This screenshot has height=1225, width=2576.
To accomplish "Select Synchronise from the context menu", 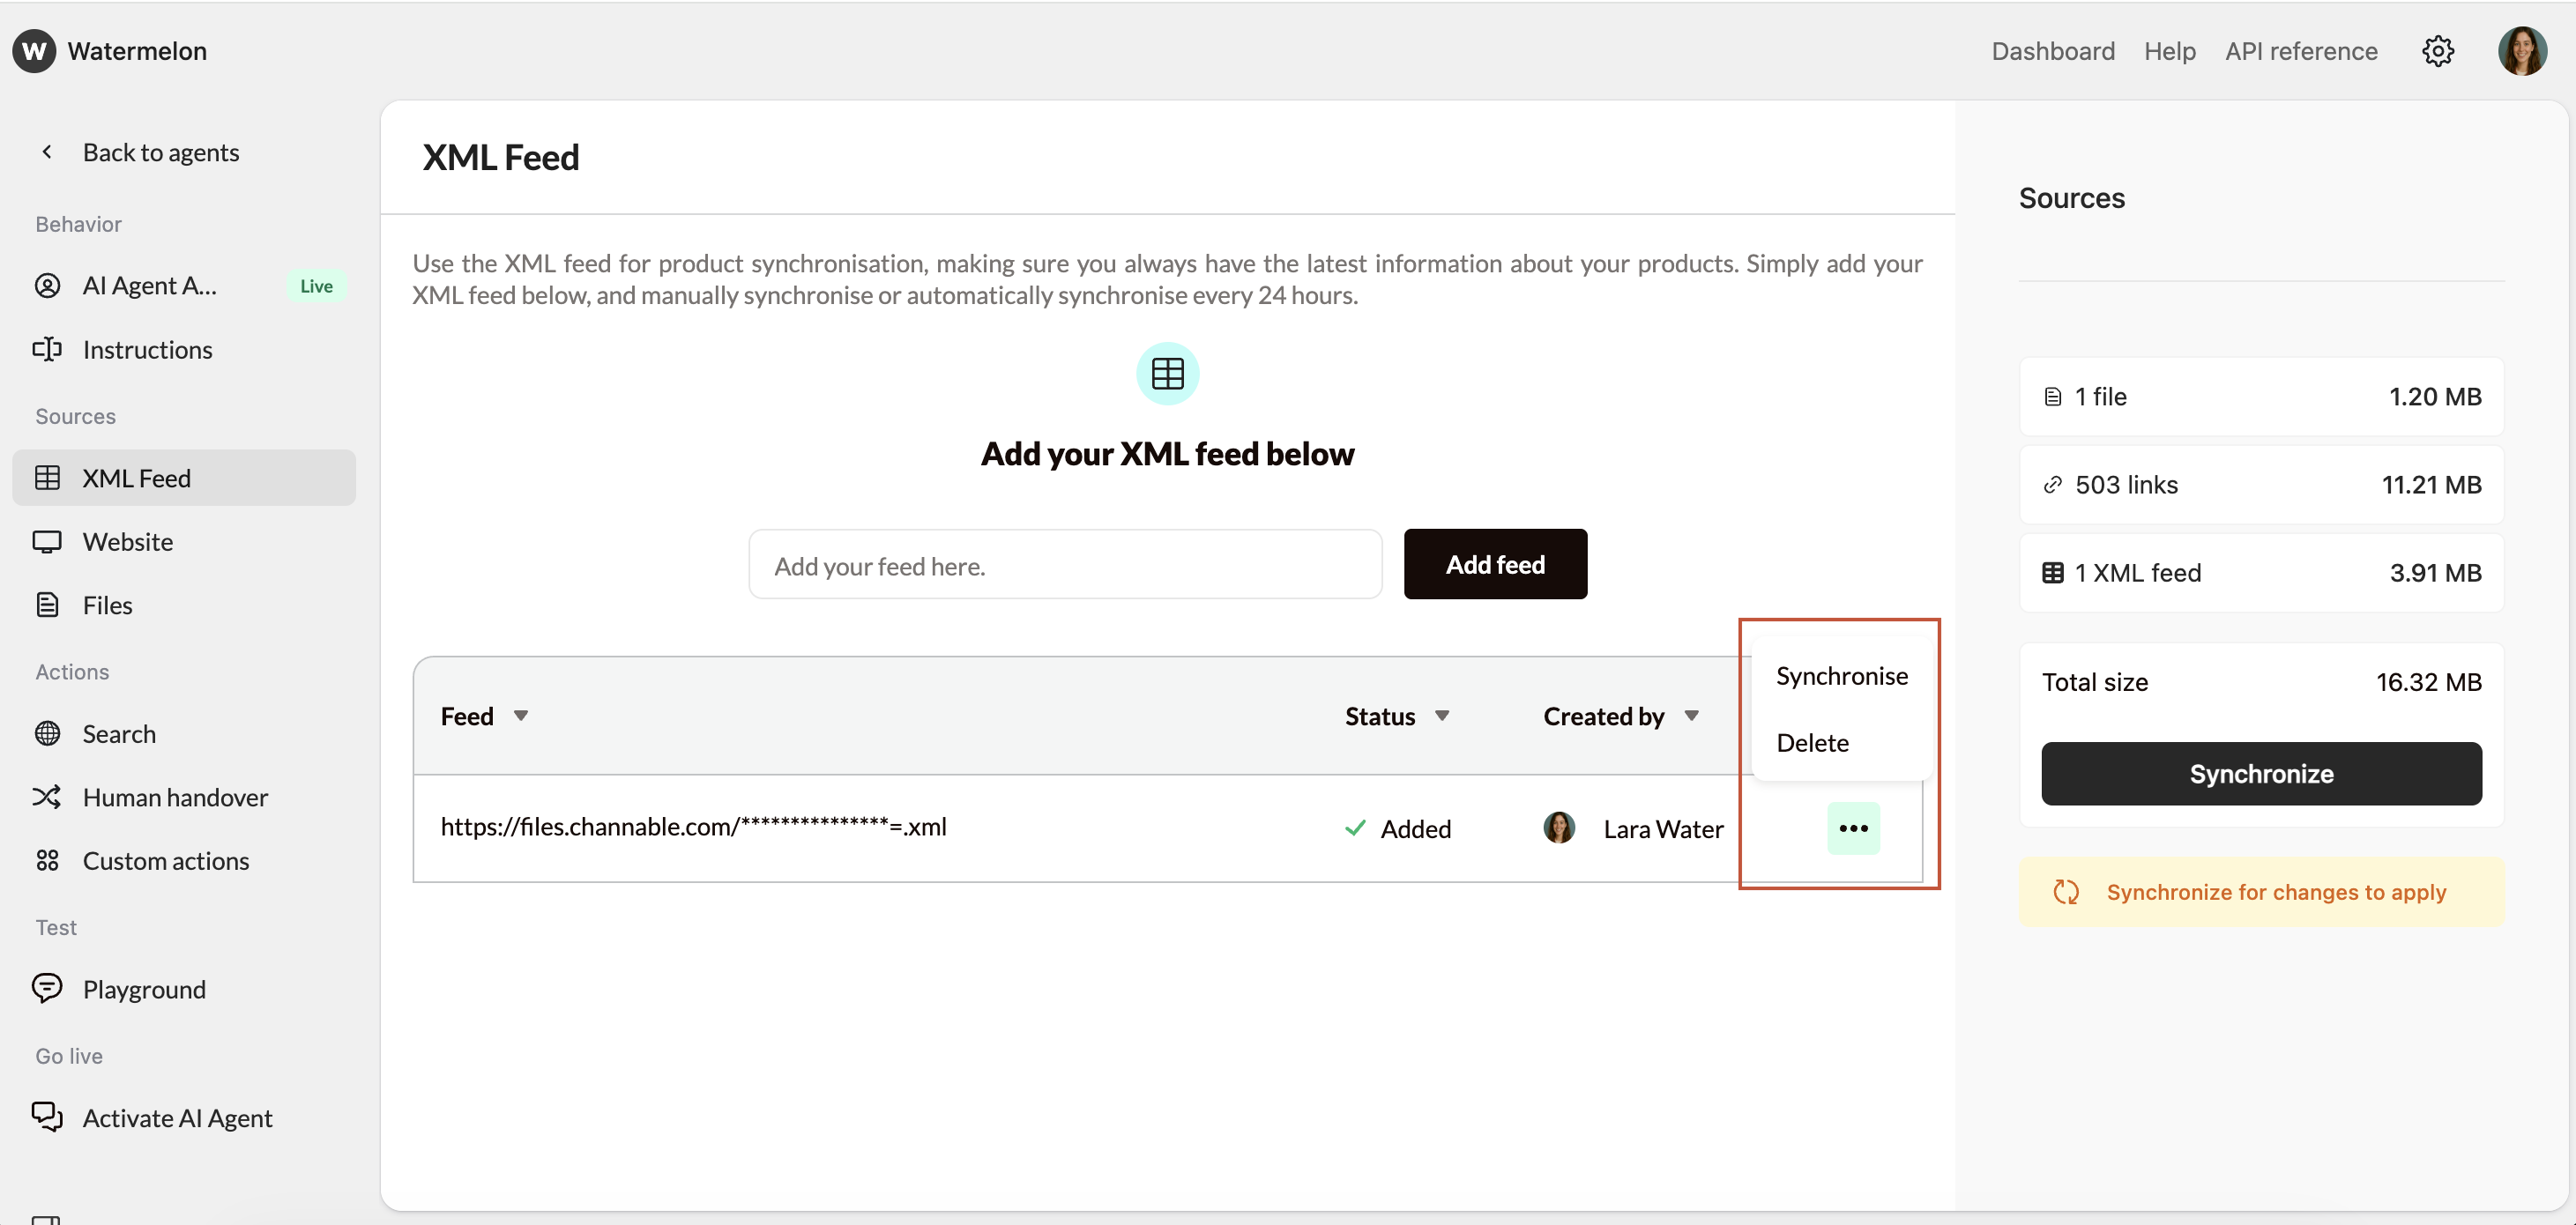I will [1842, 676].
